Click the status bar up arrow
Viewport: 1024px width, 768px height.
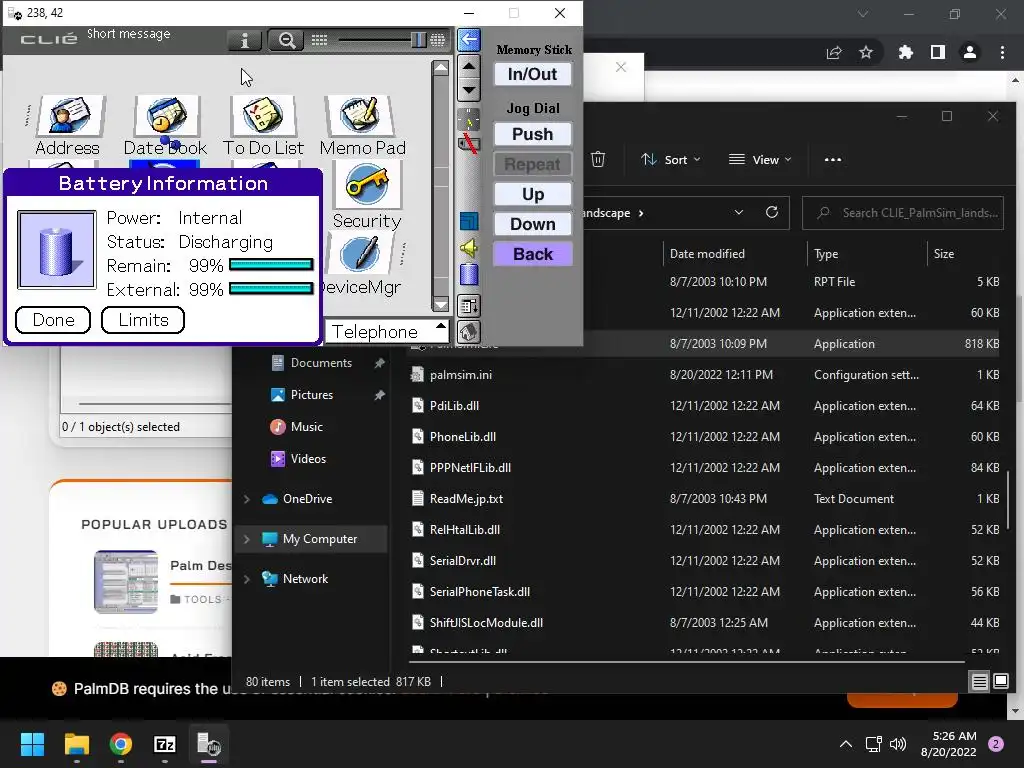point(469,65)
